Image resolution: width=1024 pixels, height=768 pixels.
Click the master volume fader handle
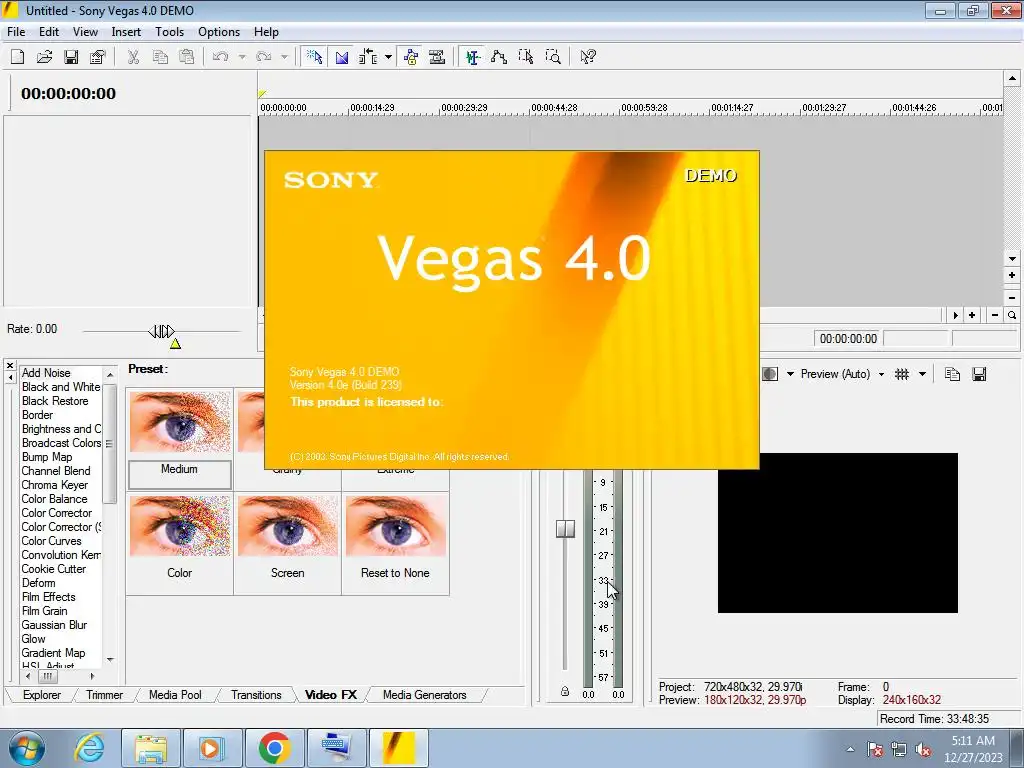[x=566, y=529]
